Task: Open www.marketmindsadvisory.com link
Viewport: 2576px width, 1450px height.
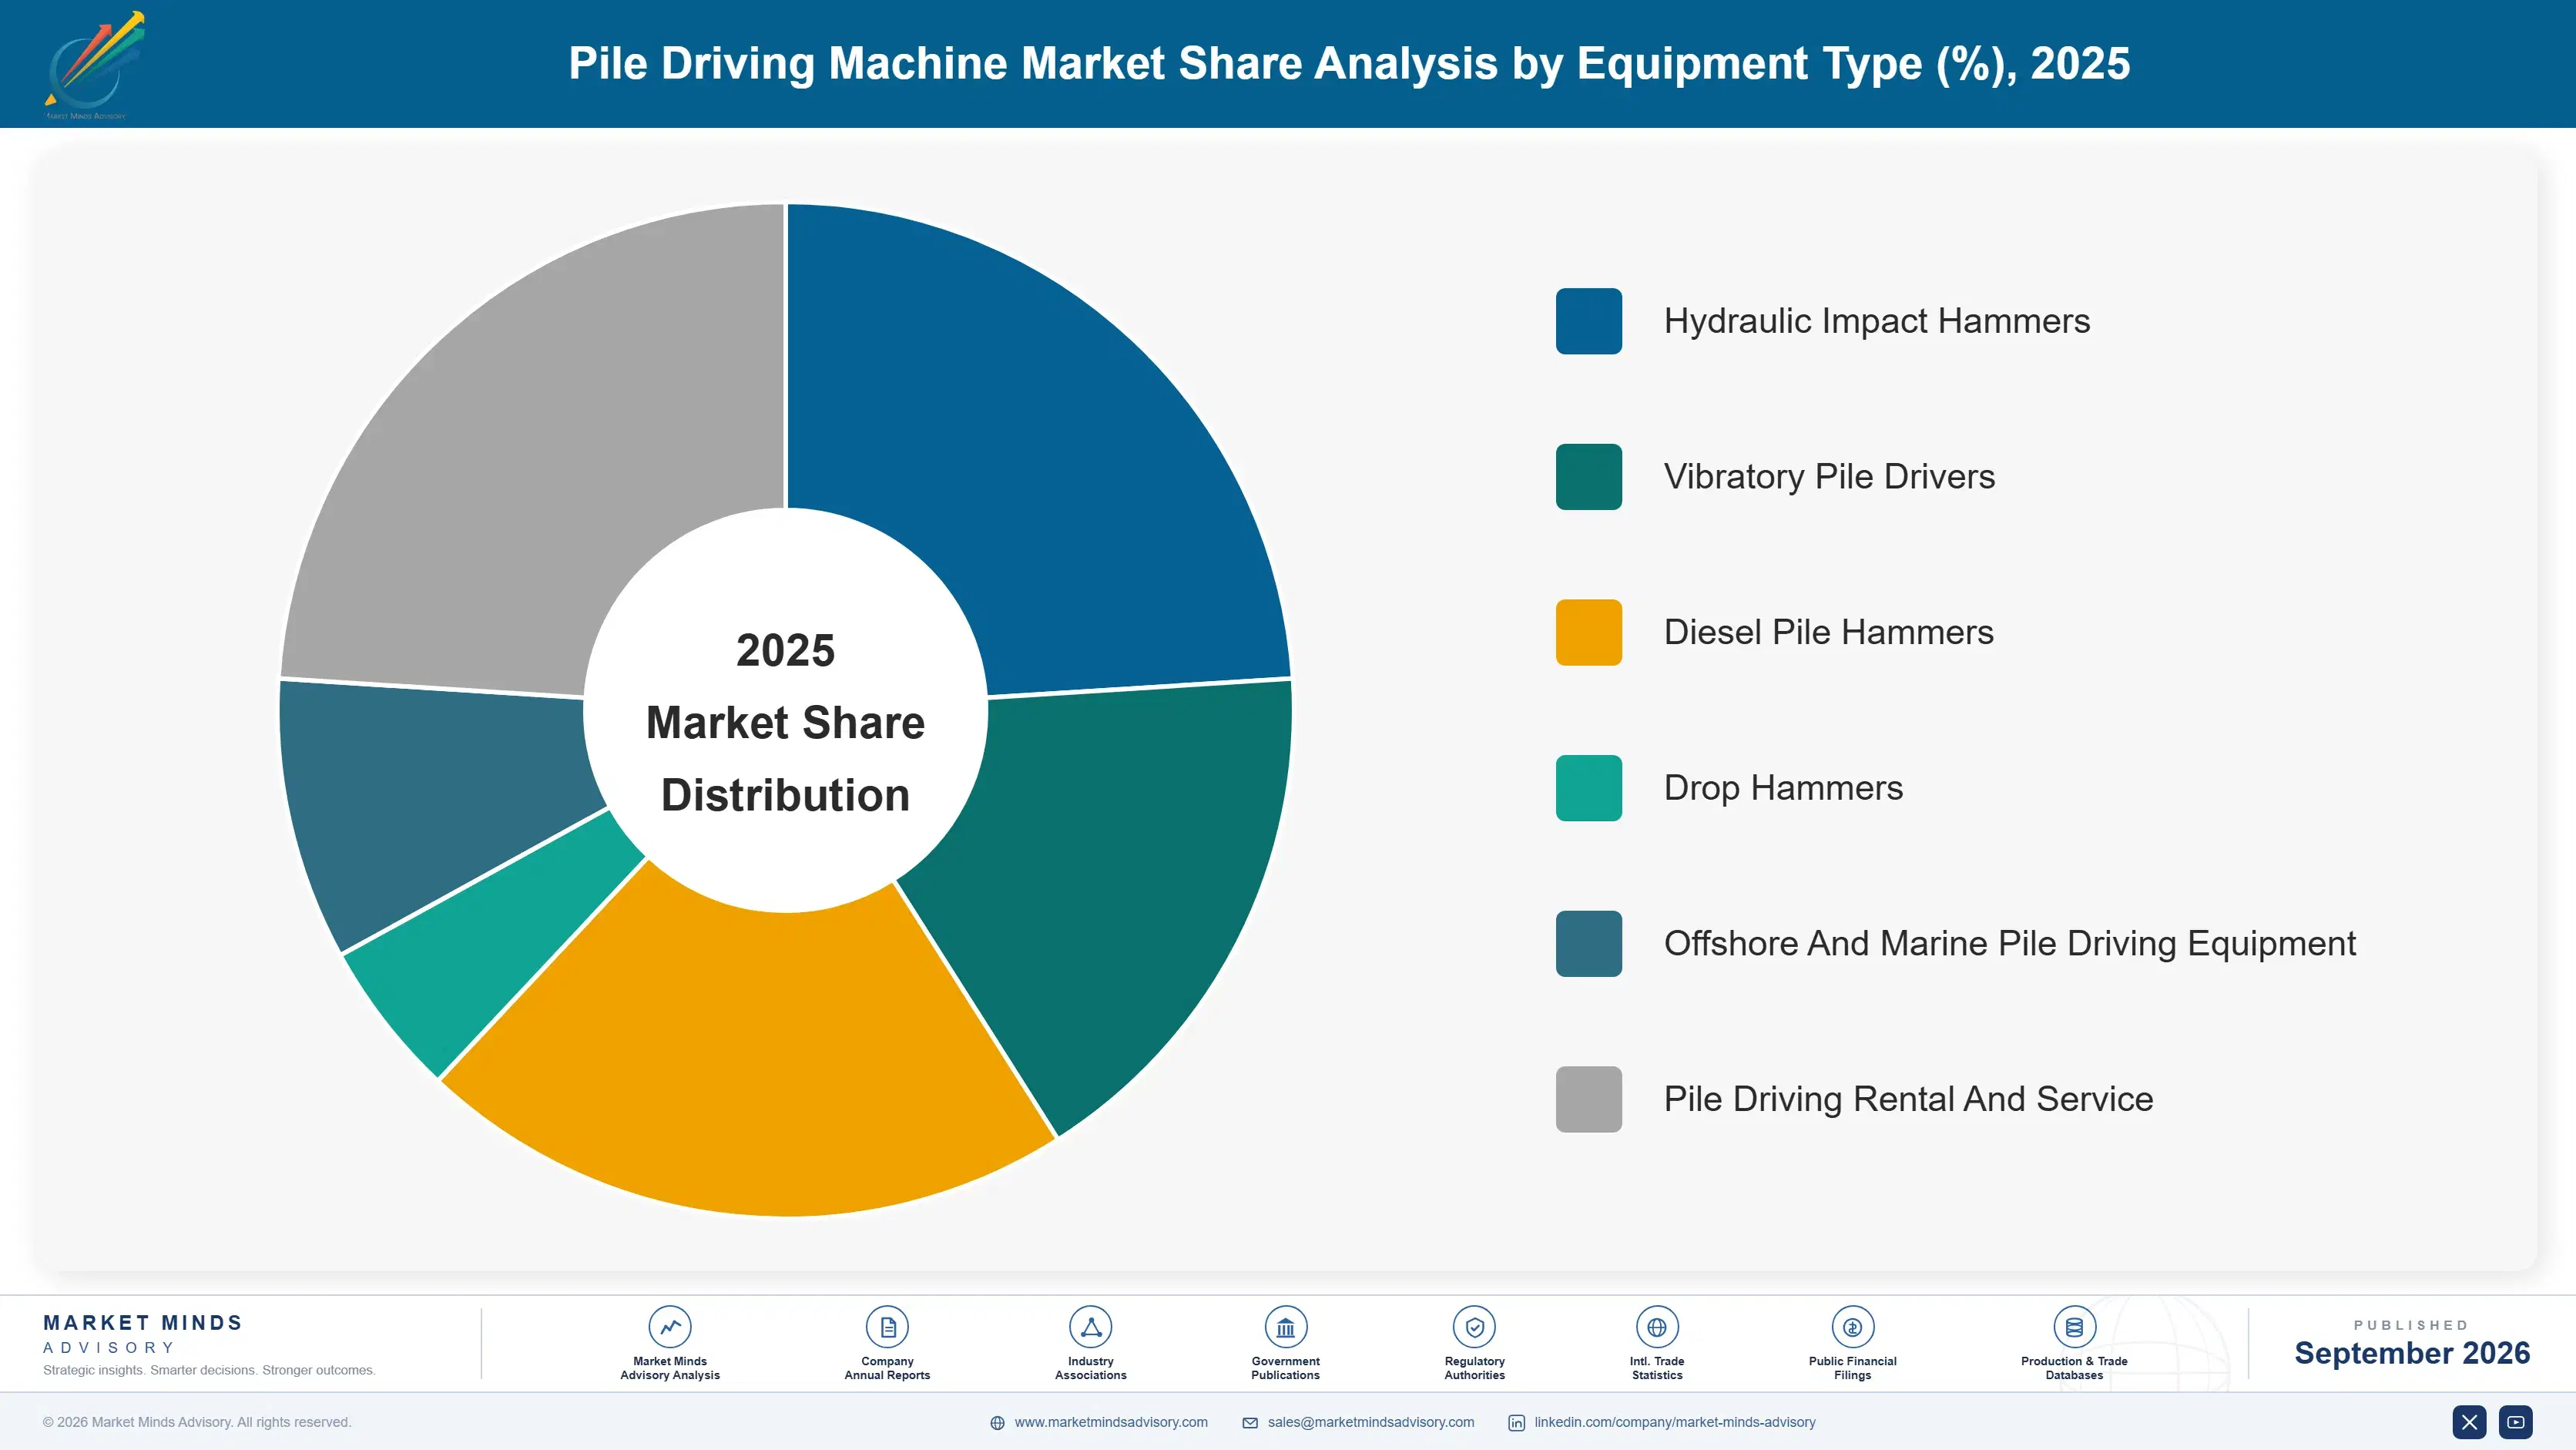Action: [1111, 1422]
